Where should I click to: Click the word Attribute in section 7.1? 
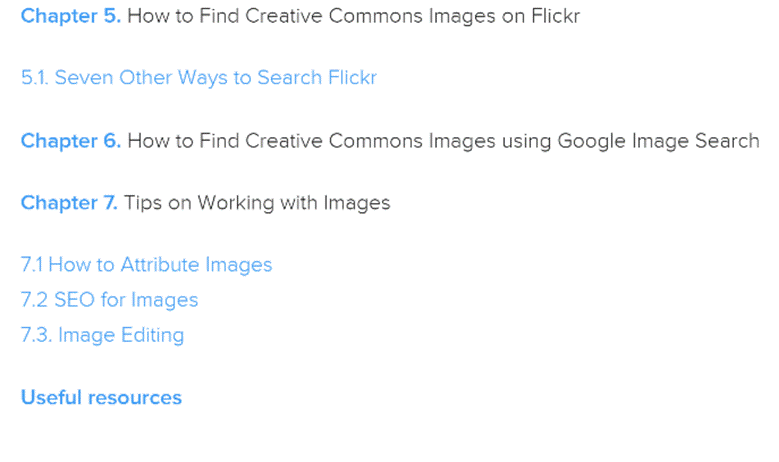point(161,265)
